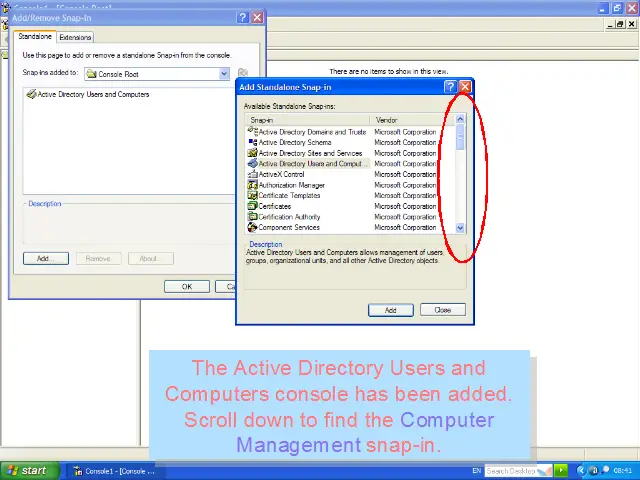Choose the Active Directory Sites and Services icon
Image resolution: width=640 pixels, height=480 pixels.
coord(253,153)
